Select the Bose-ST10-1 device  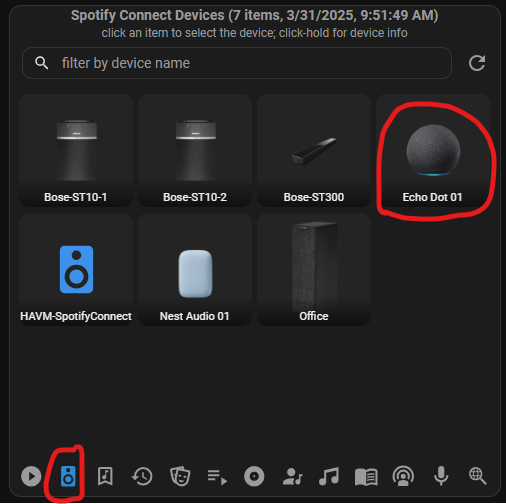pyautogui.click(x=76, y=150)
